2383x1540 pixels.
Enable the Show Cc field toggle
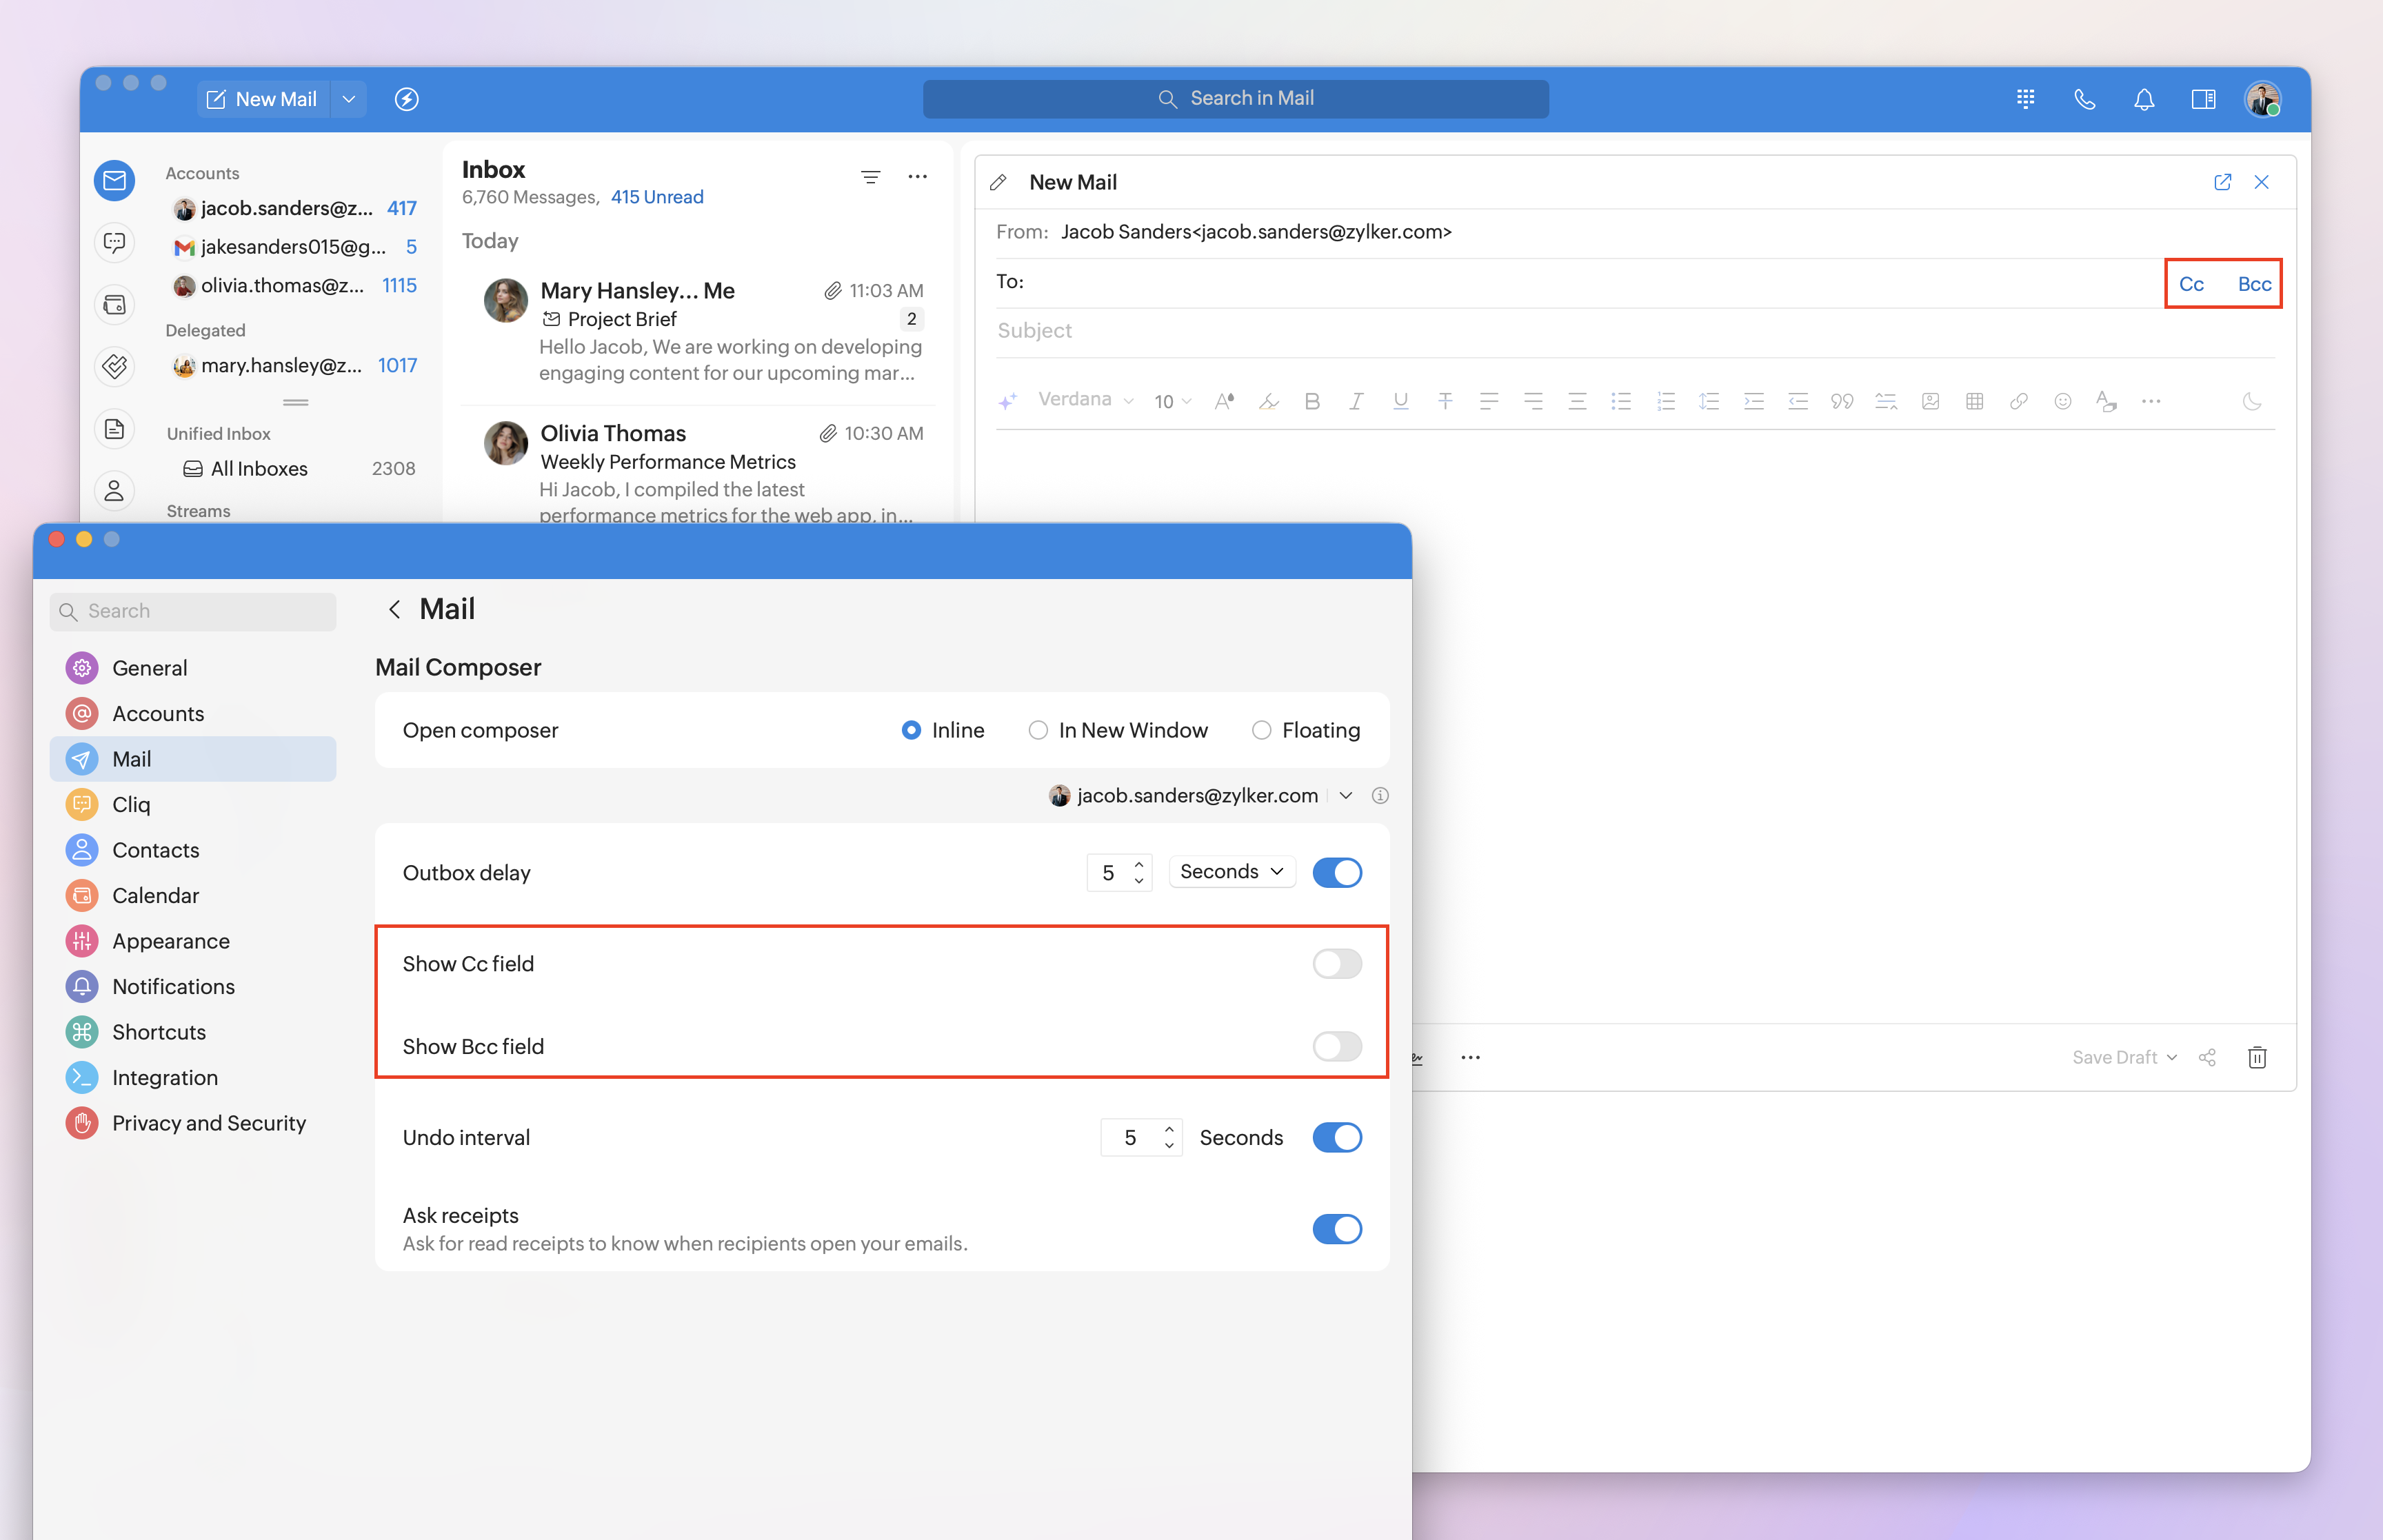click(1336, 964)
